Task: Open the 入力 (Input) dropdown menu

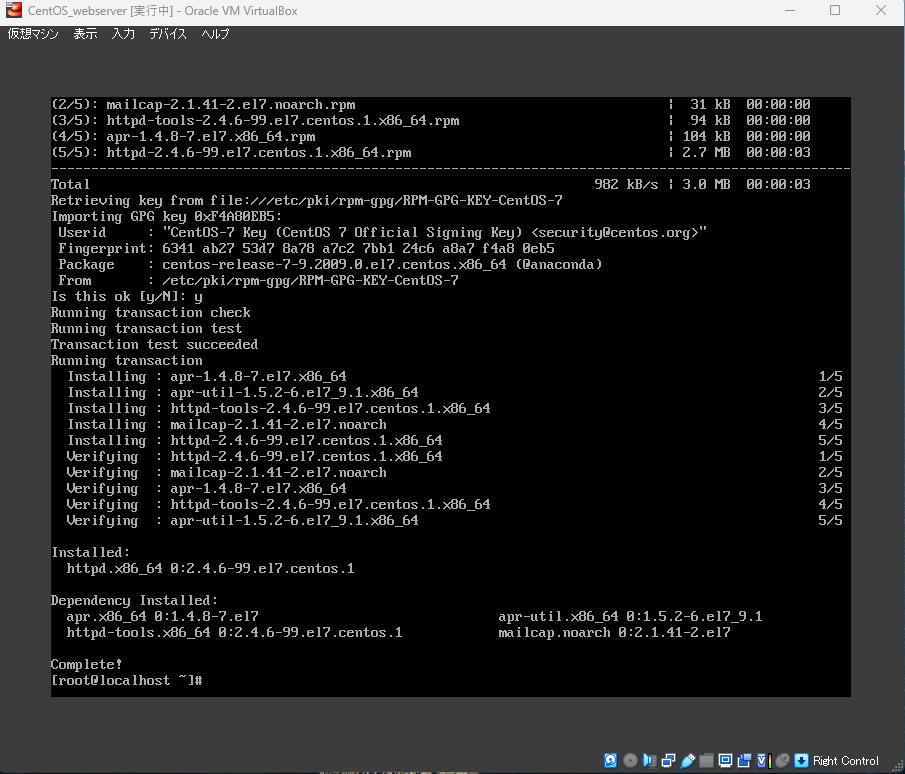Action: (x=123, y=33)
